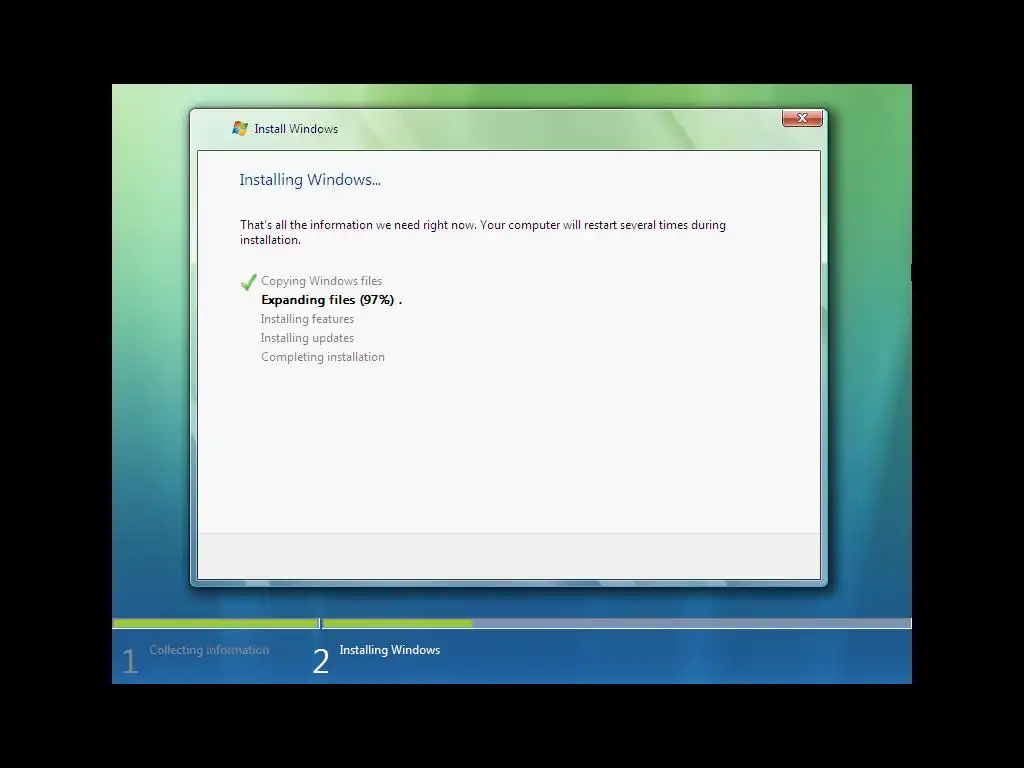Click the "Completing installation" step
Screen dimensions: 1024x768
[323, 357]
